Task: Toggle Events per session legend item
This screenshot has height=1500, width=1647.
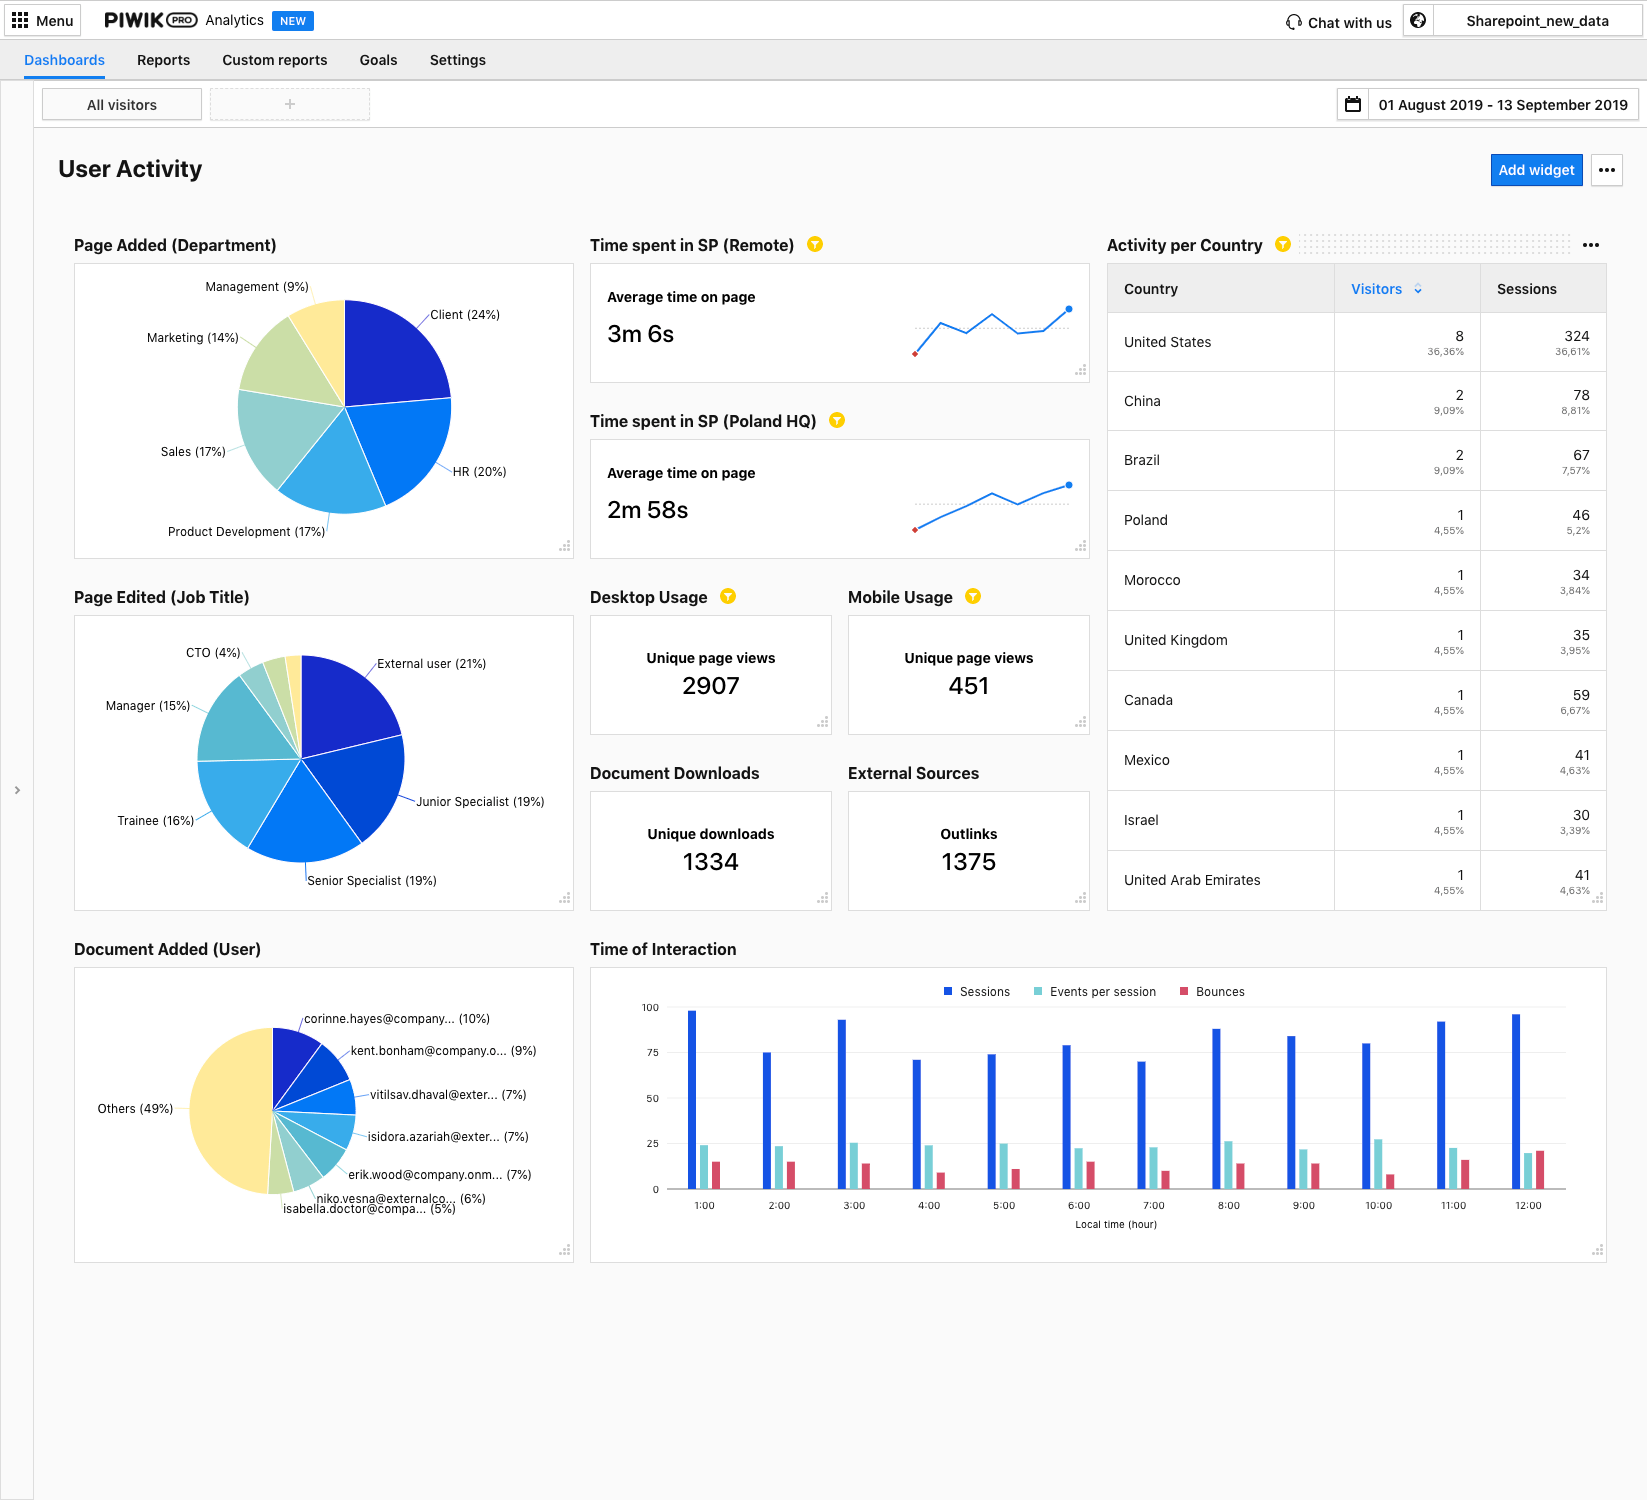Action: 1094,992
